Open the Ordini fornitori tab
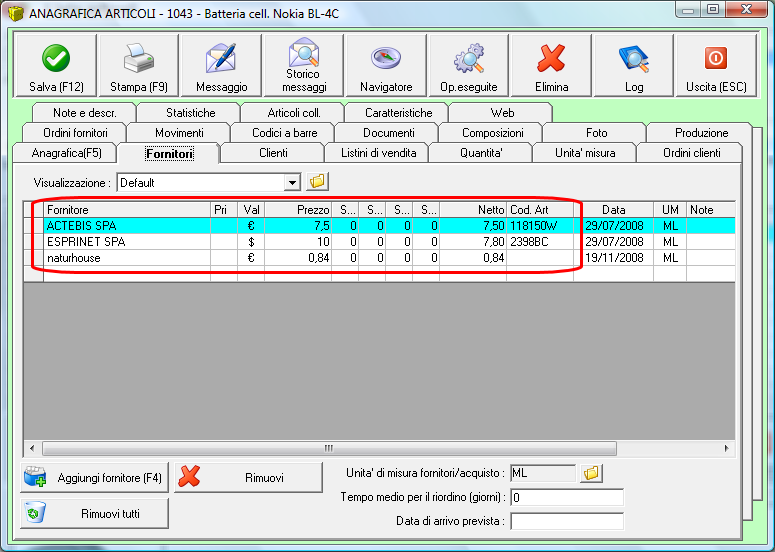The image size is (775, 552). click(75, 133)
